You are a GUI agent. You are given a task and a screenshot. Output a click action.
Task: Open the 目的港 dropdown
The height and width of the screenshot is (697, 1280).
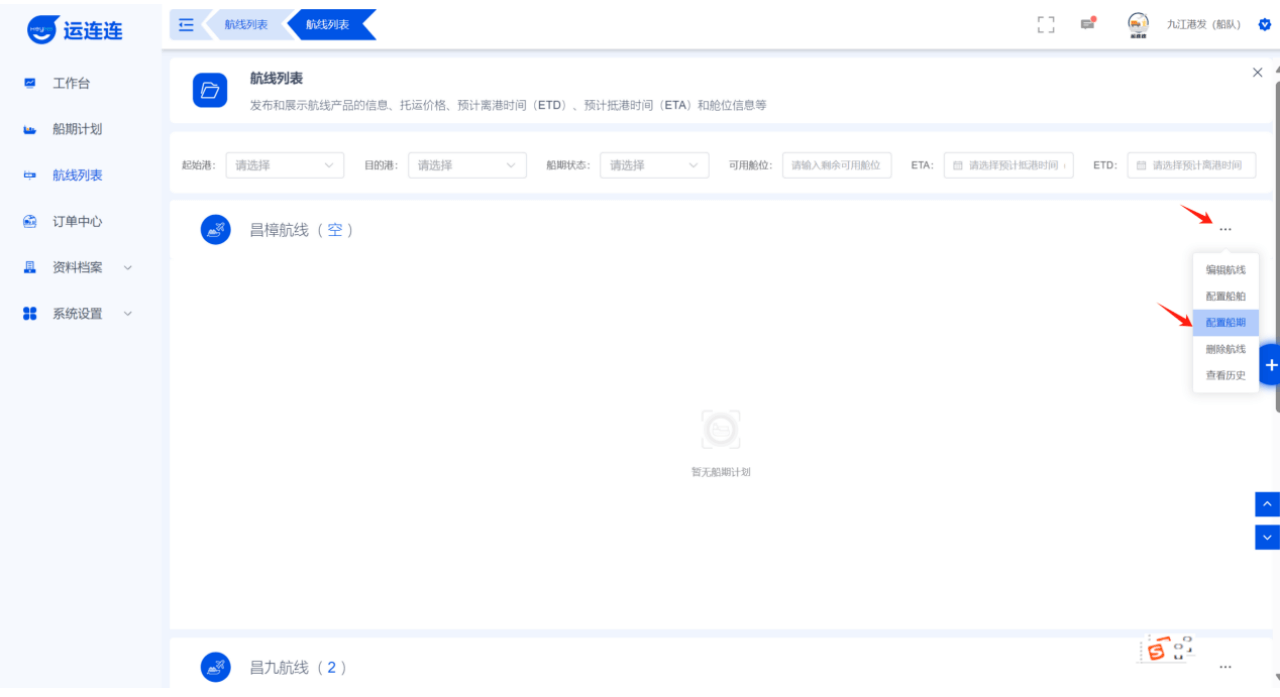(467, 166)
